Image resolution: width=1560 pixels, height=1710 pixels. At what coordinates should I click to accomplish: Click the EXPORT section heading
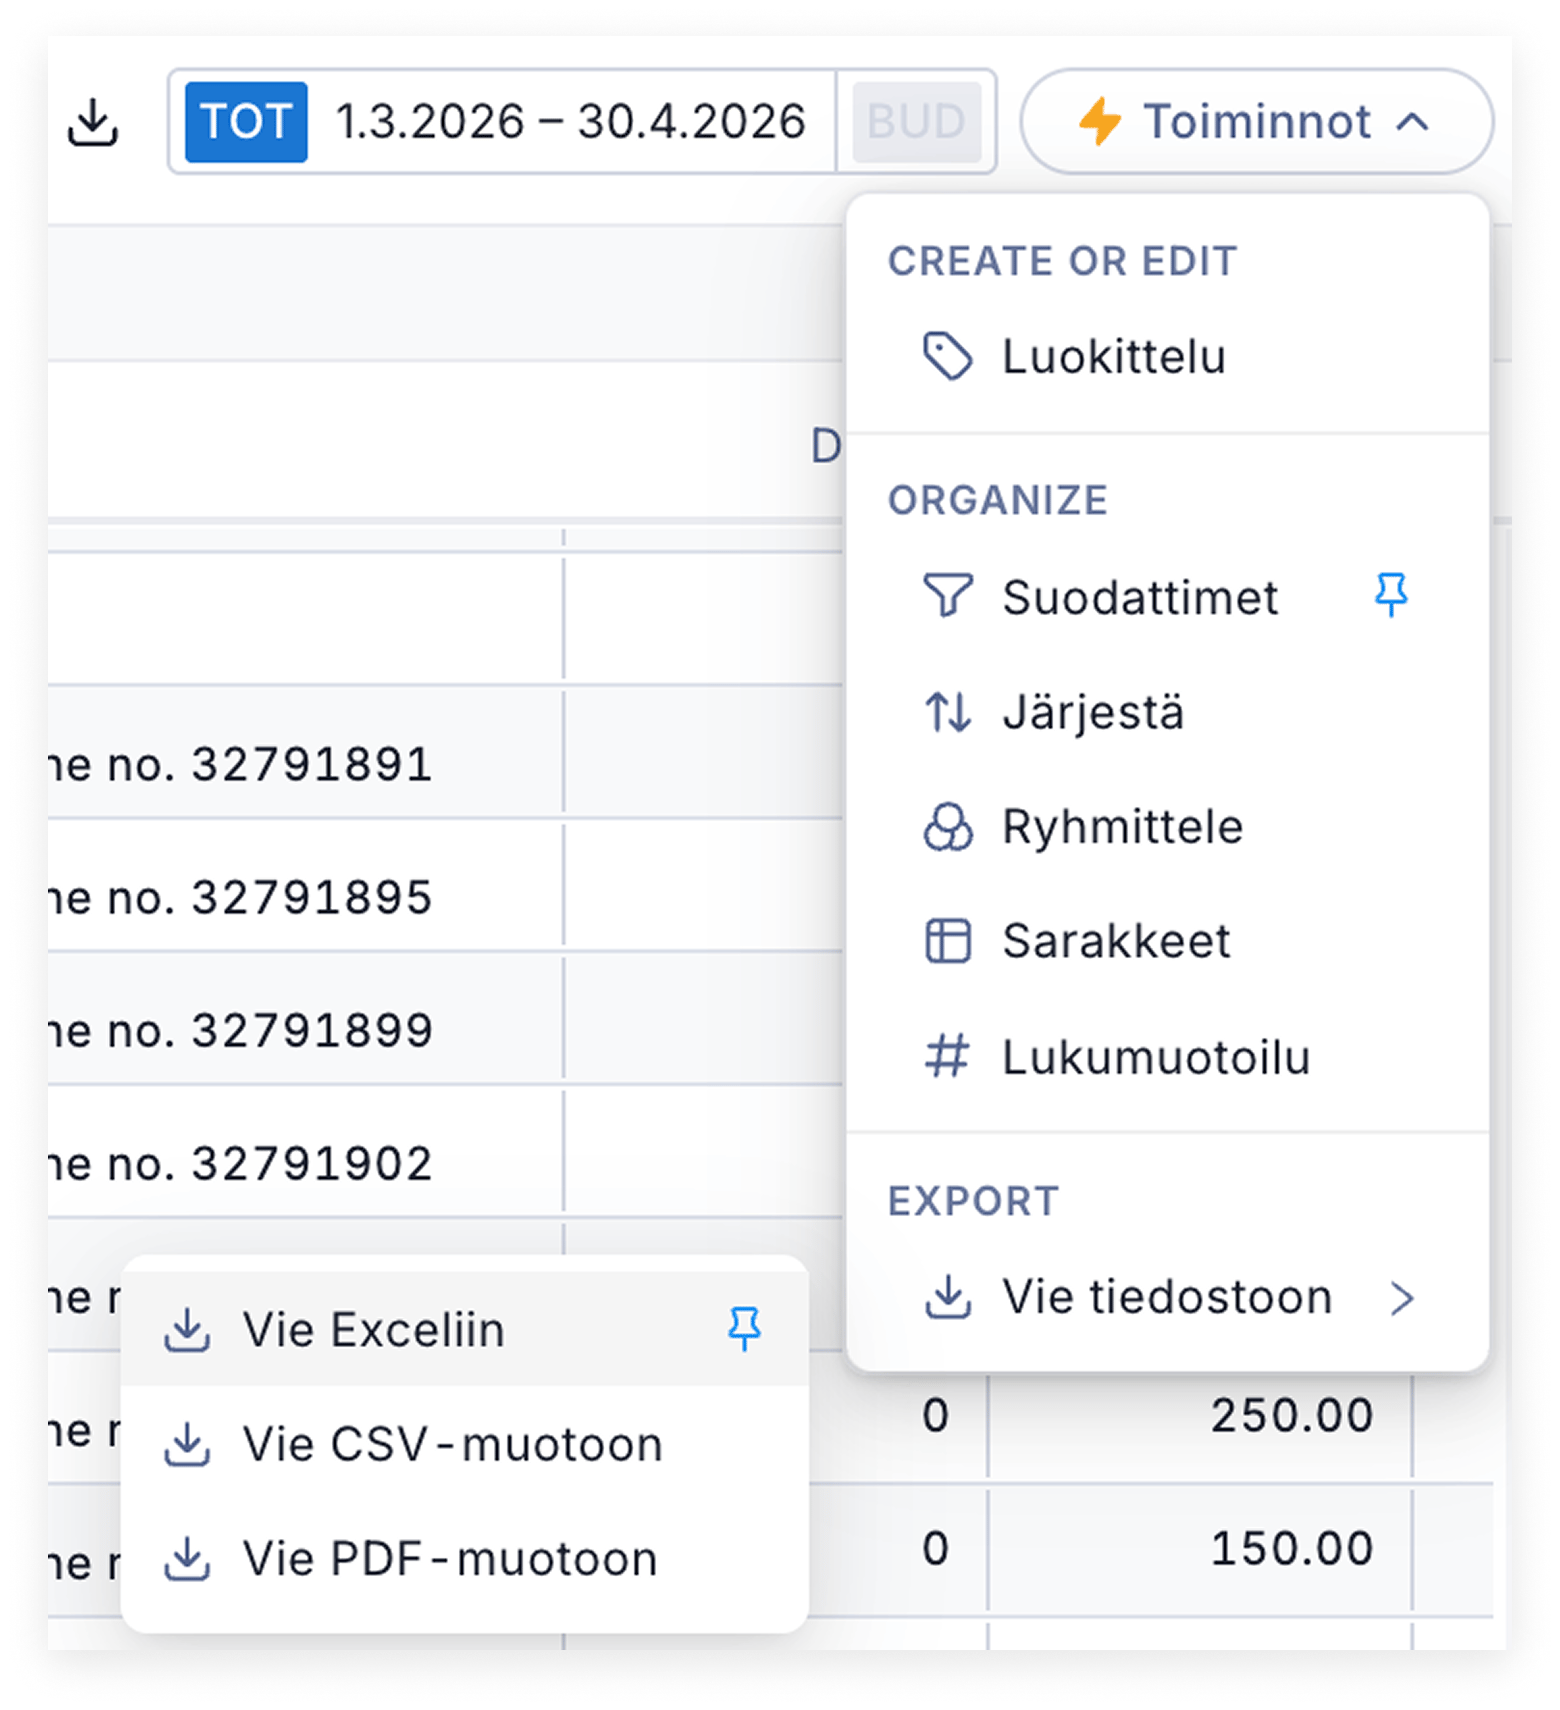[973, 1201]
